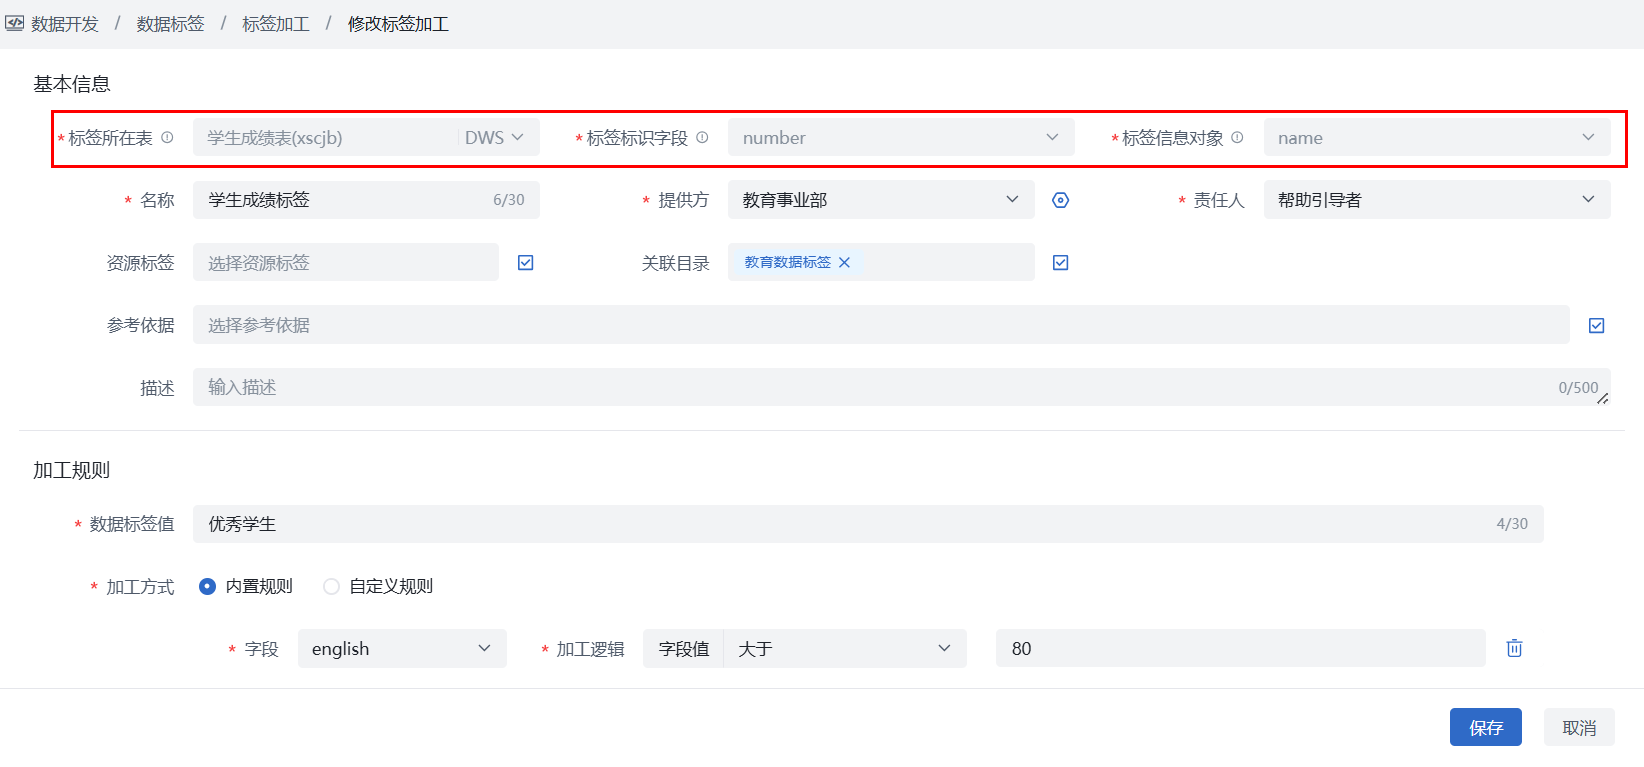This screenshot has height=767, width=1644.
Task: Toggle checkbox next to 资源标签 field
Action: 526,263
